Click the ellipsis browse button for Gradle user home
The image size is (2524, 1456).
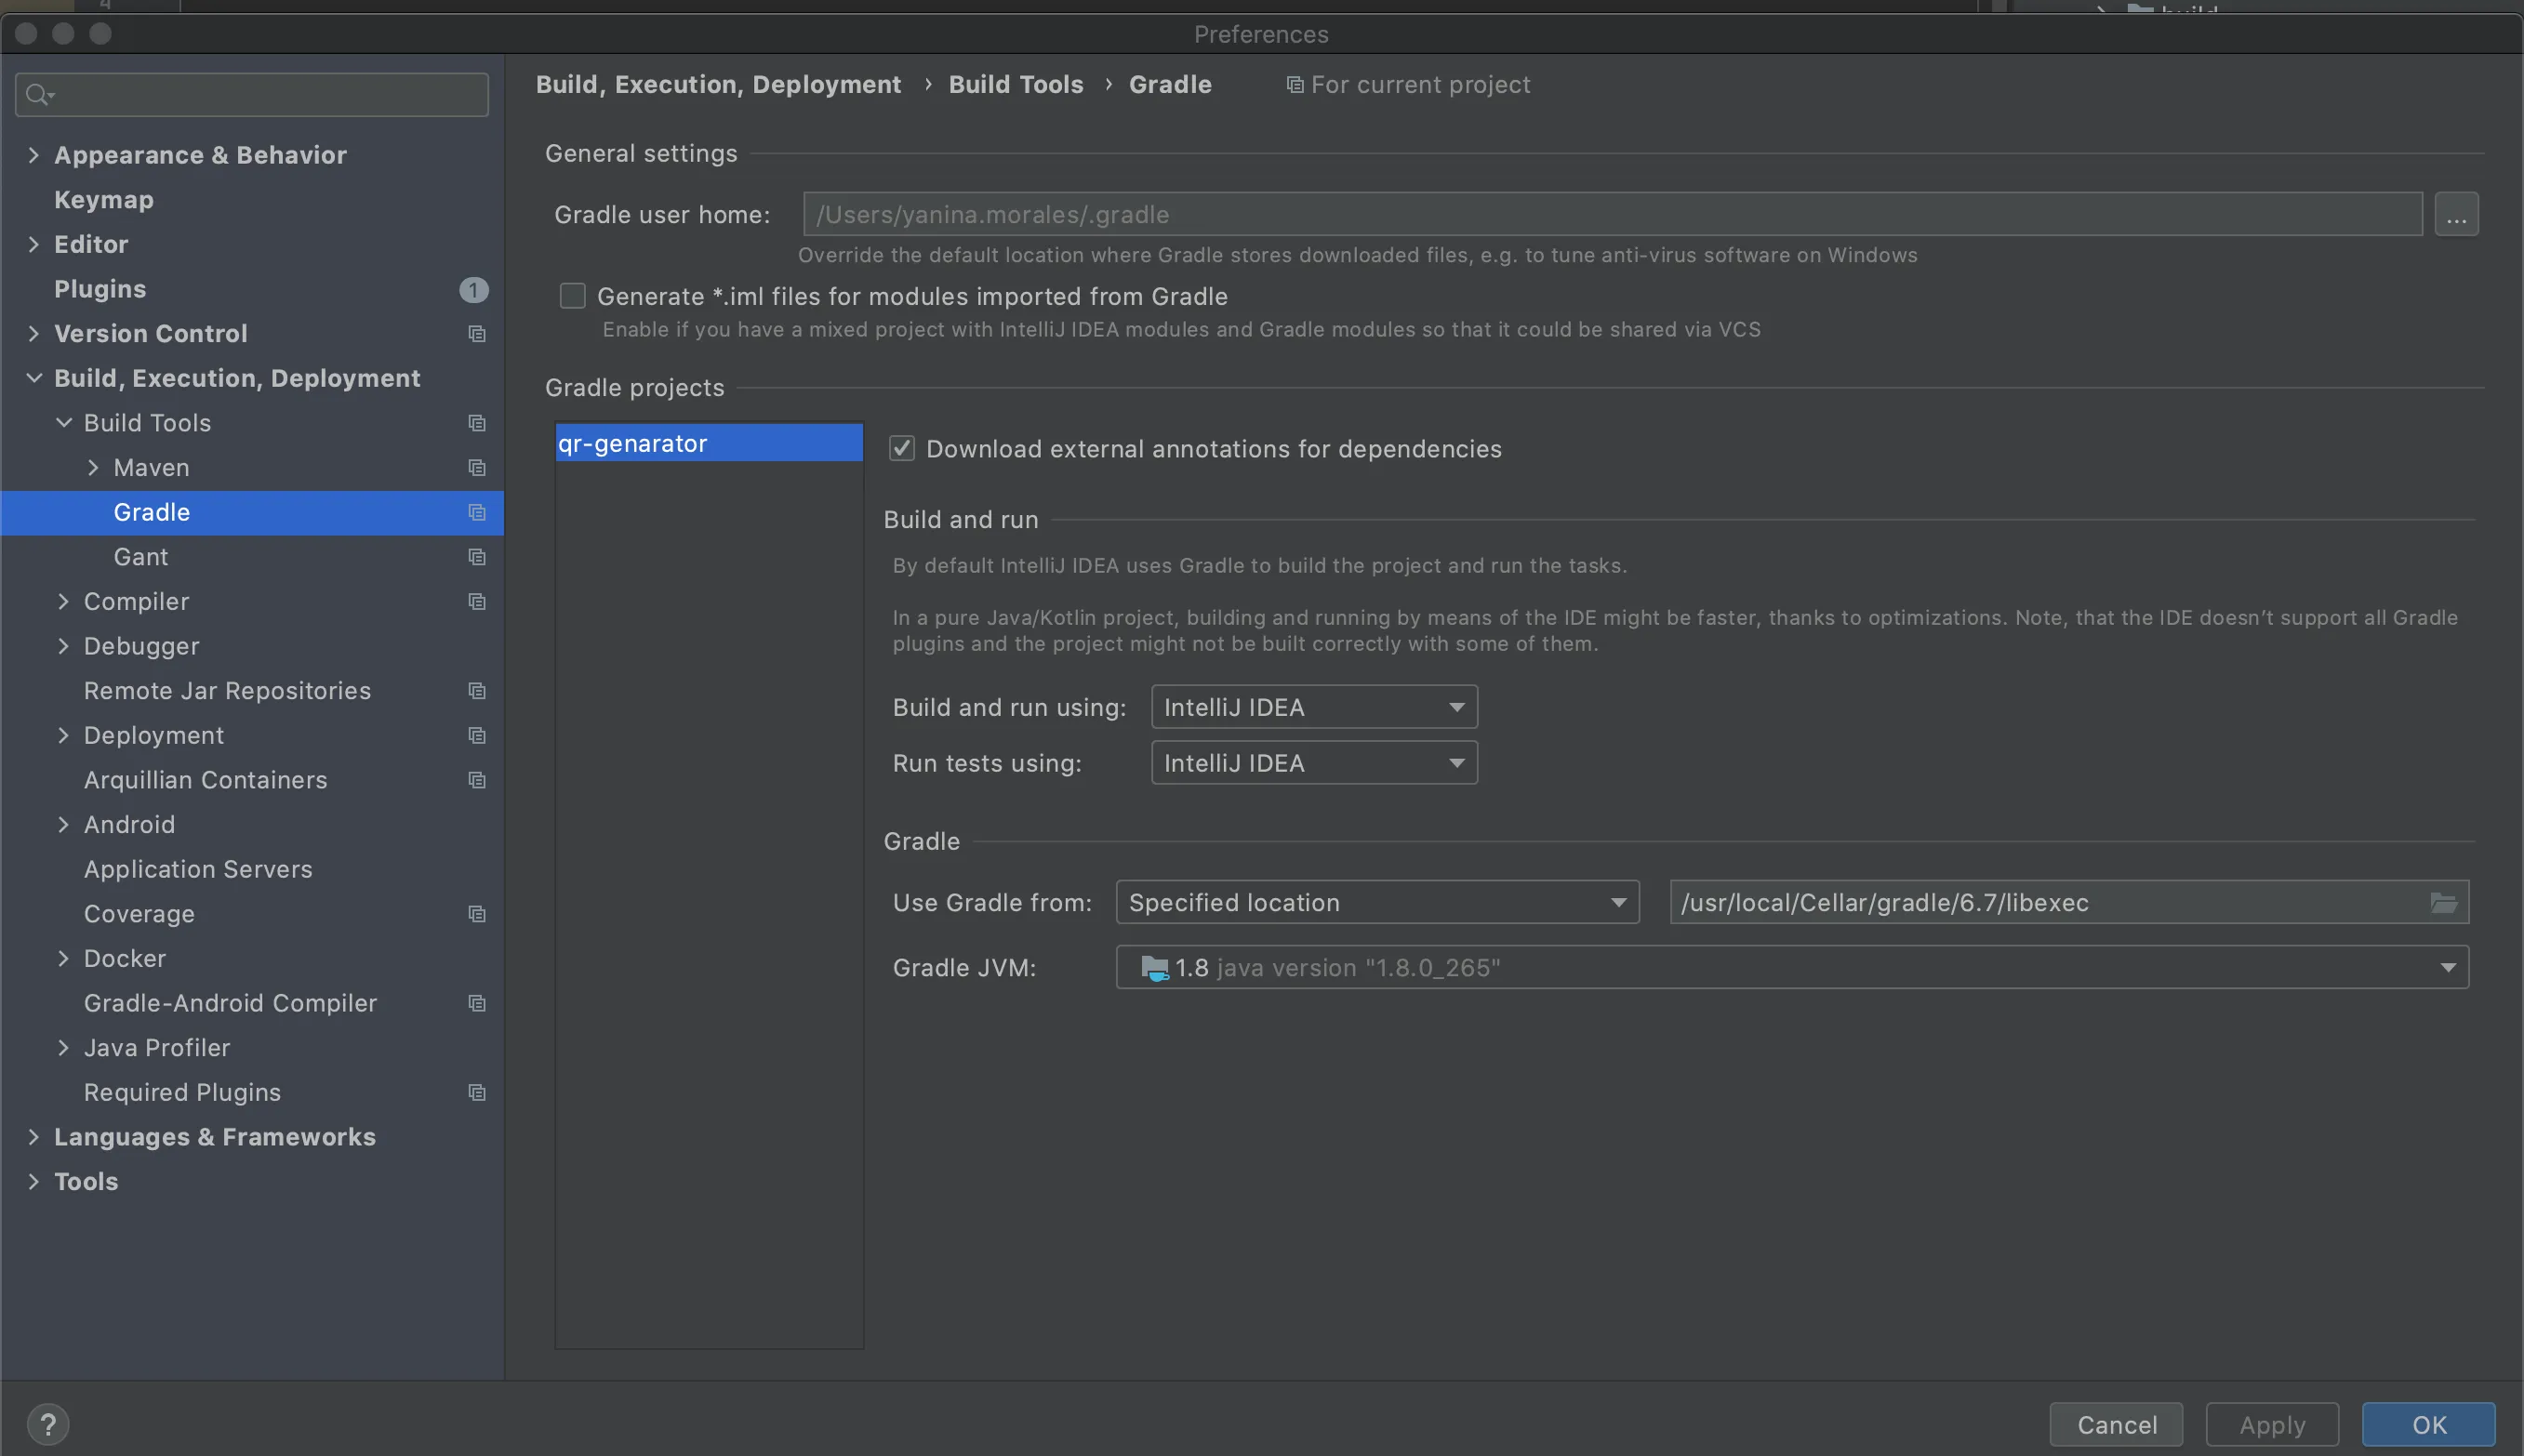coord(2456,214)
